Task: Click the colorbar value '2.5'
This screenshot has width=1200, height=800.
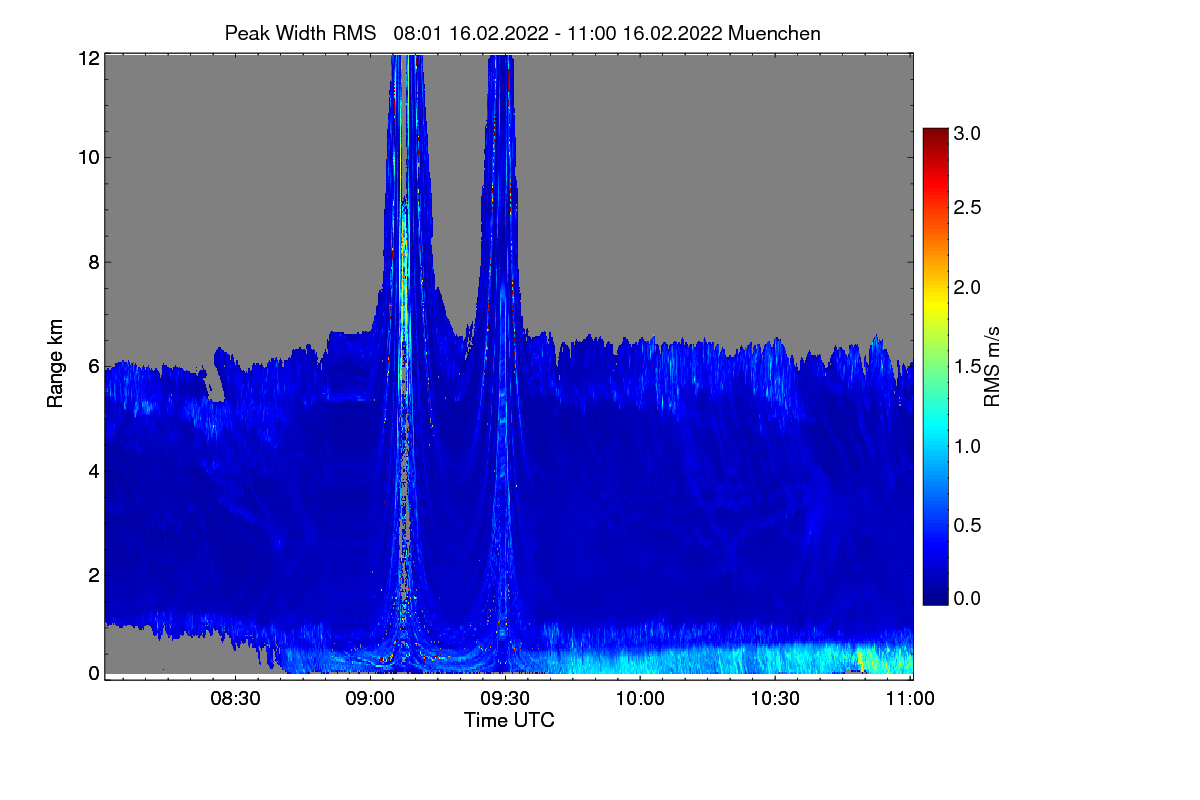Action: coord(968,208)
